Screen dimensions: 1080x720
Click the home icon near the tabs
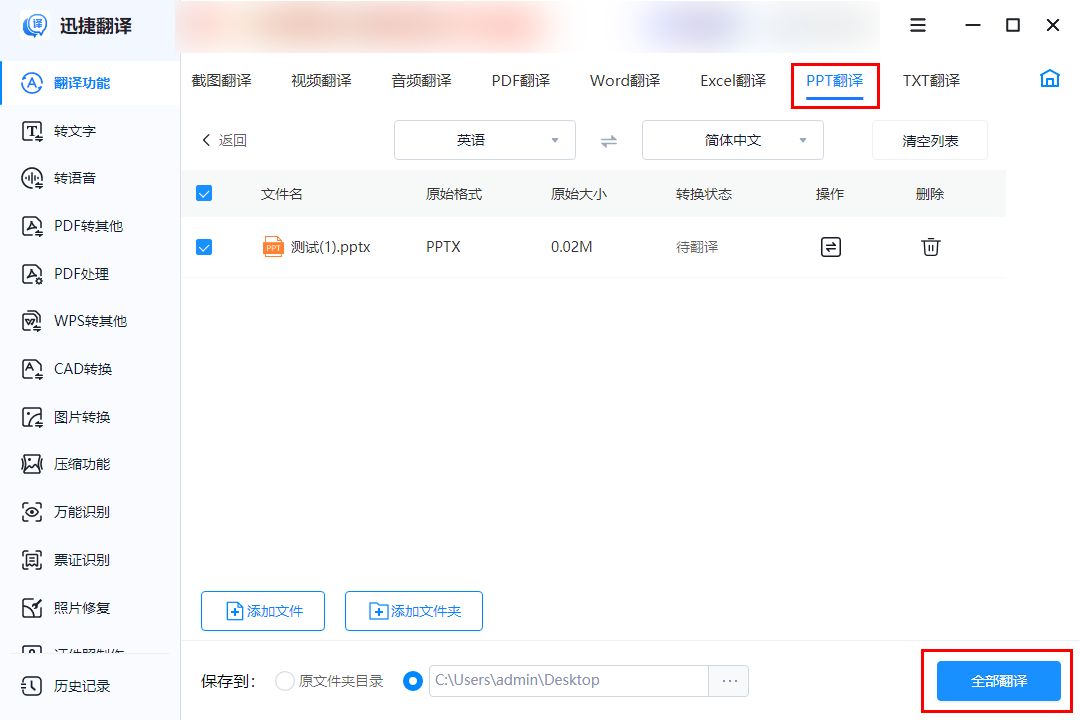[x=1049, y=77]
